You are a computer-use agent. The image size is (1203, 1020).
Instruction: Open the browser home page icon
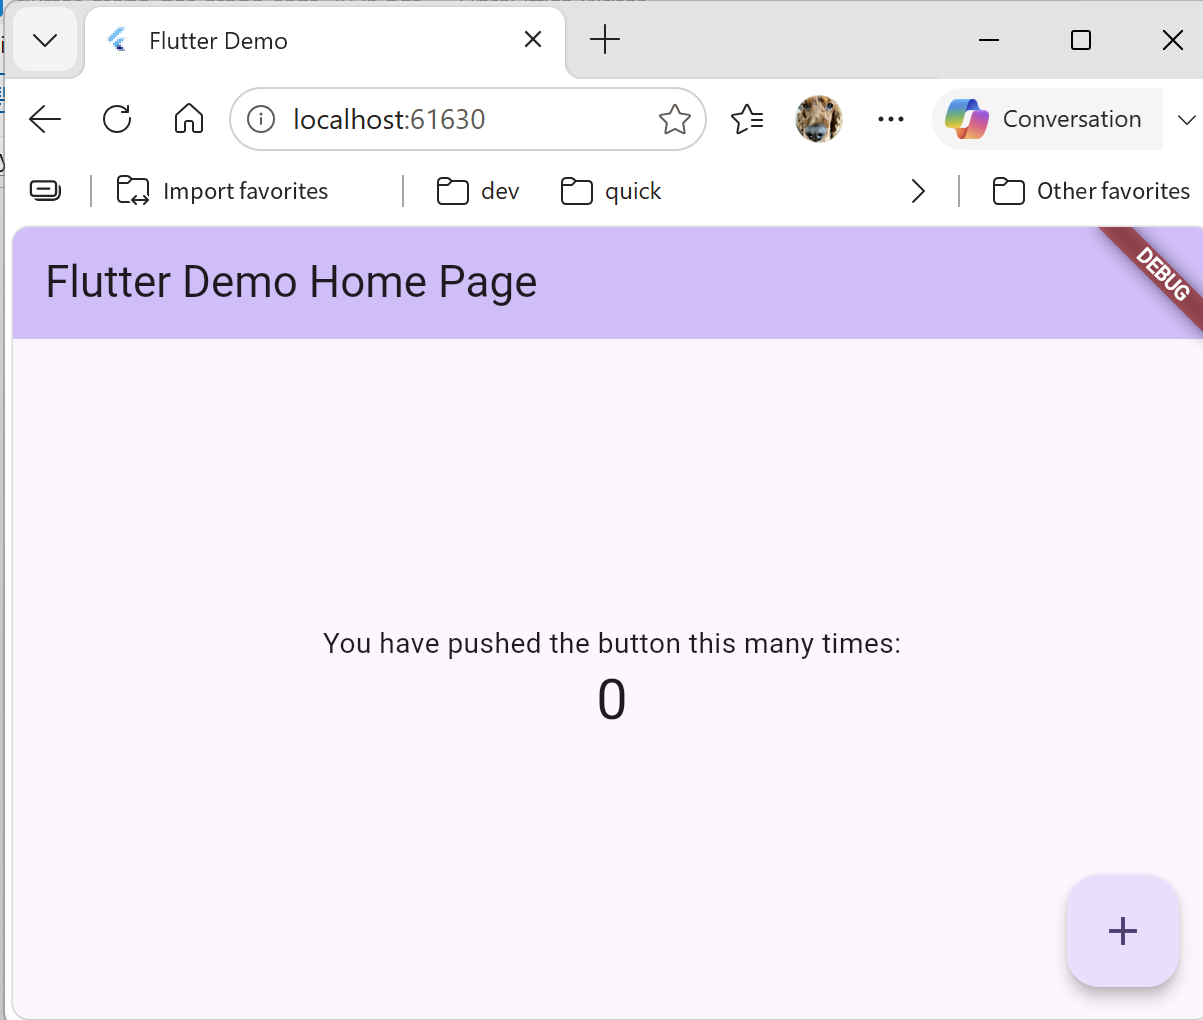click(x=189, y=119)
